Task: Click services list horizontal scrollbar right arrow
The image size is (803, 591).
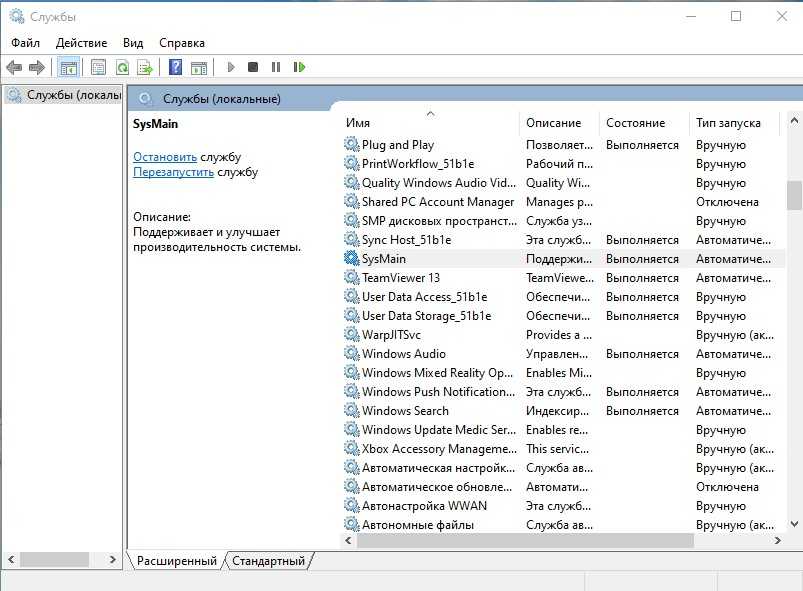Action: click(778, 540)
